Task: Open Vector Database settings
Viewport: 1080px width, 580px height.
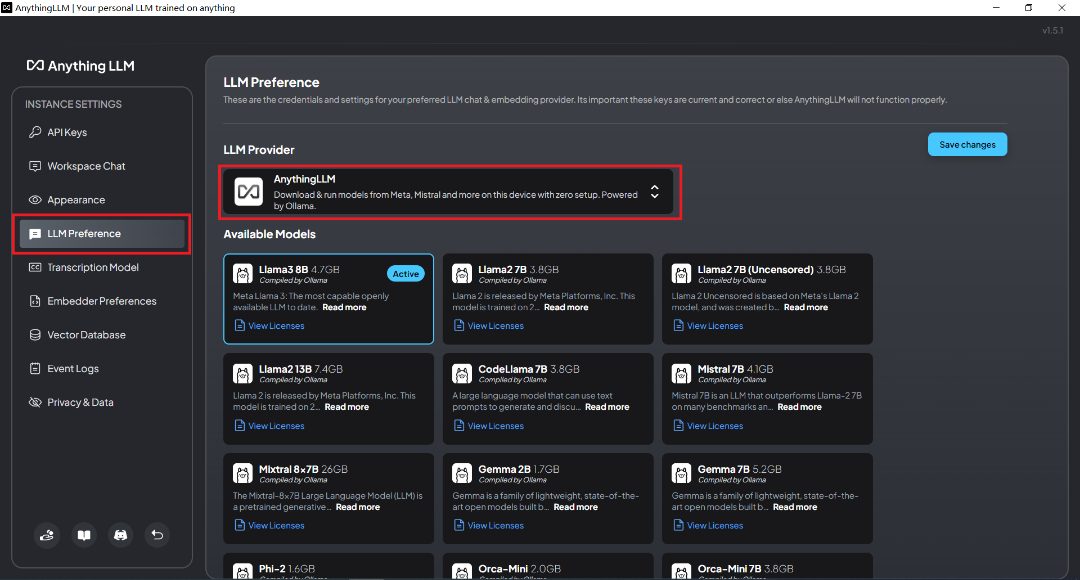Action: pyautogui.click(x=102, y=335)
